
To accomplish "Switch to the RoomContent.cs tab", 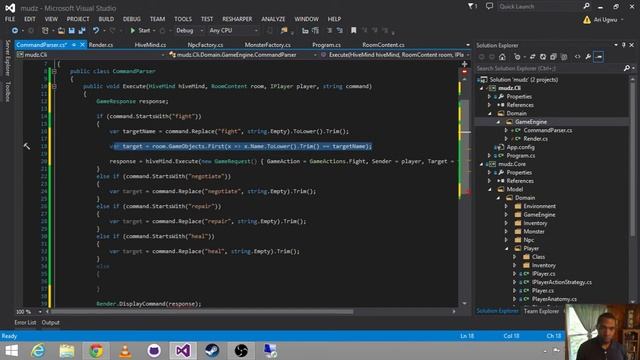I will [383, 45].
